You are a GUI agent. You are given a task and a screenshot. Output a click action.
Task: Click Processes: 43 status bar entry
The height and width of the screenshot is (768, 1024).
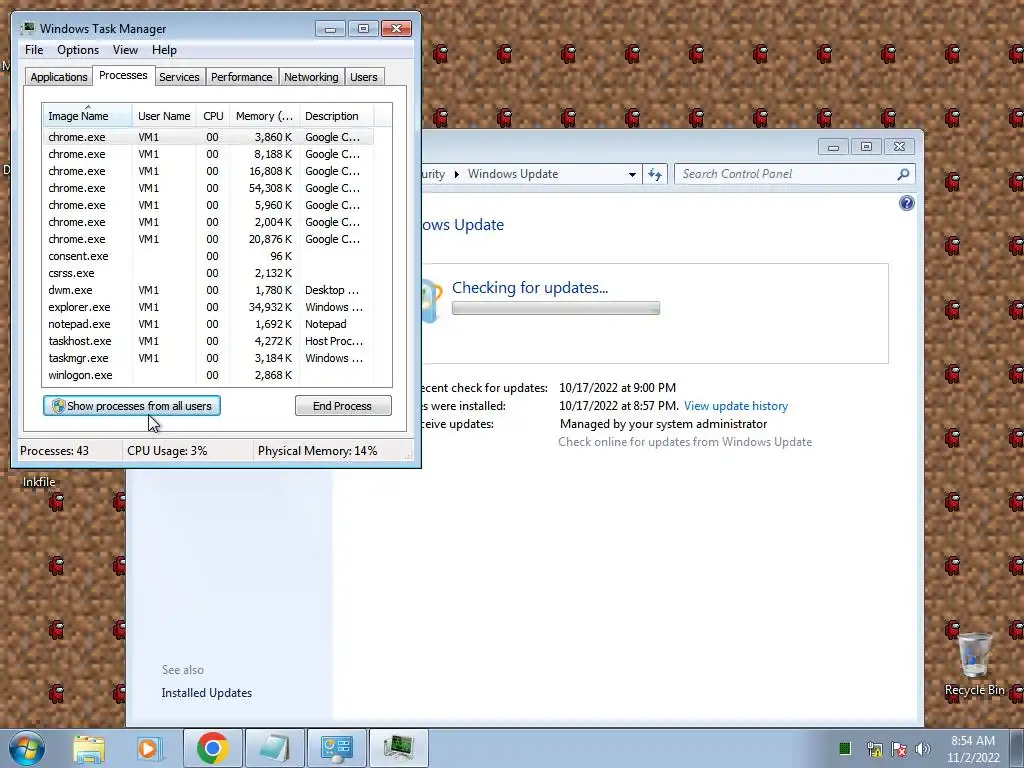click(x=54, y=451)
